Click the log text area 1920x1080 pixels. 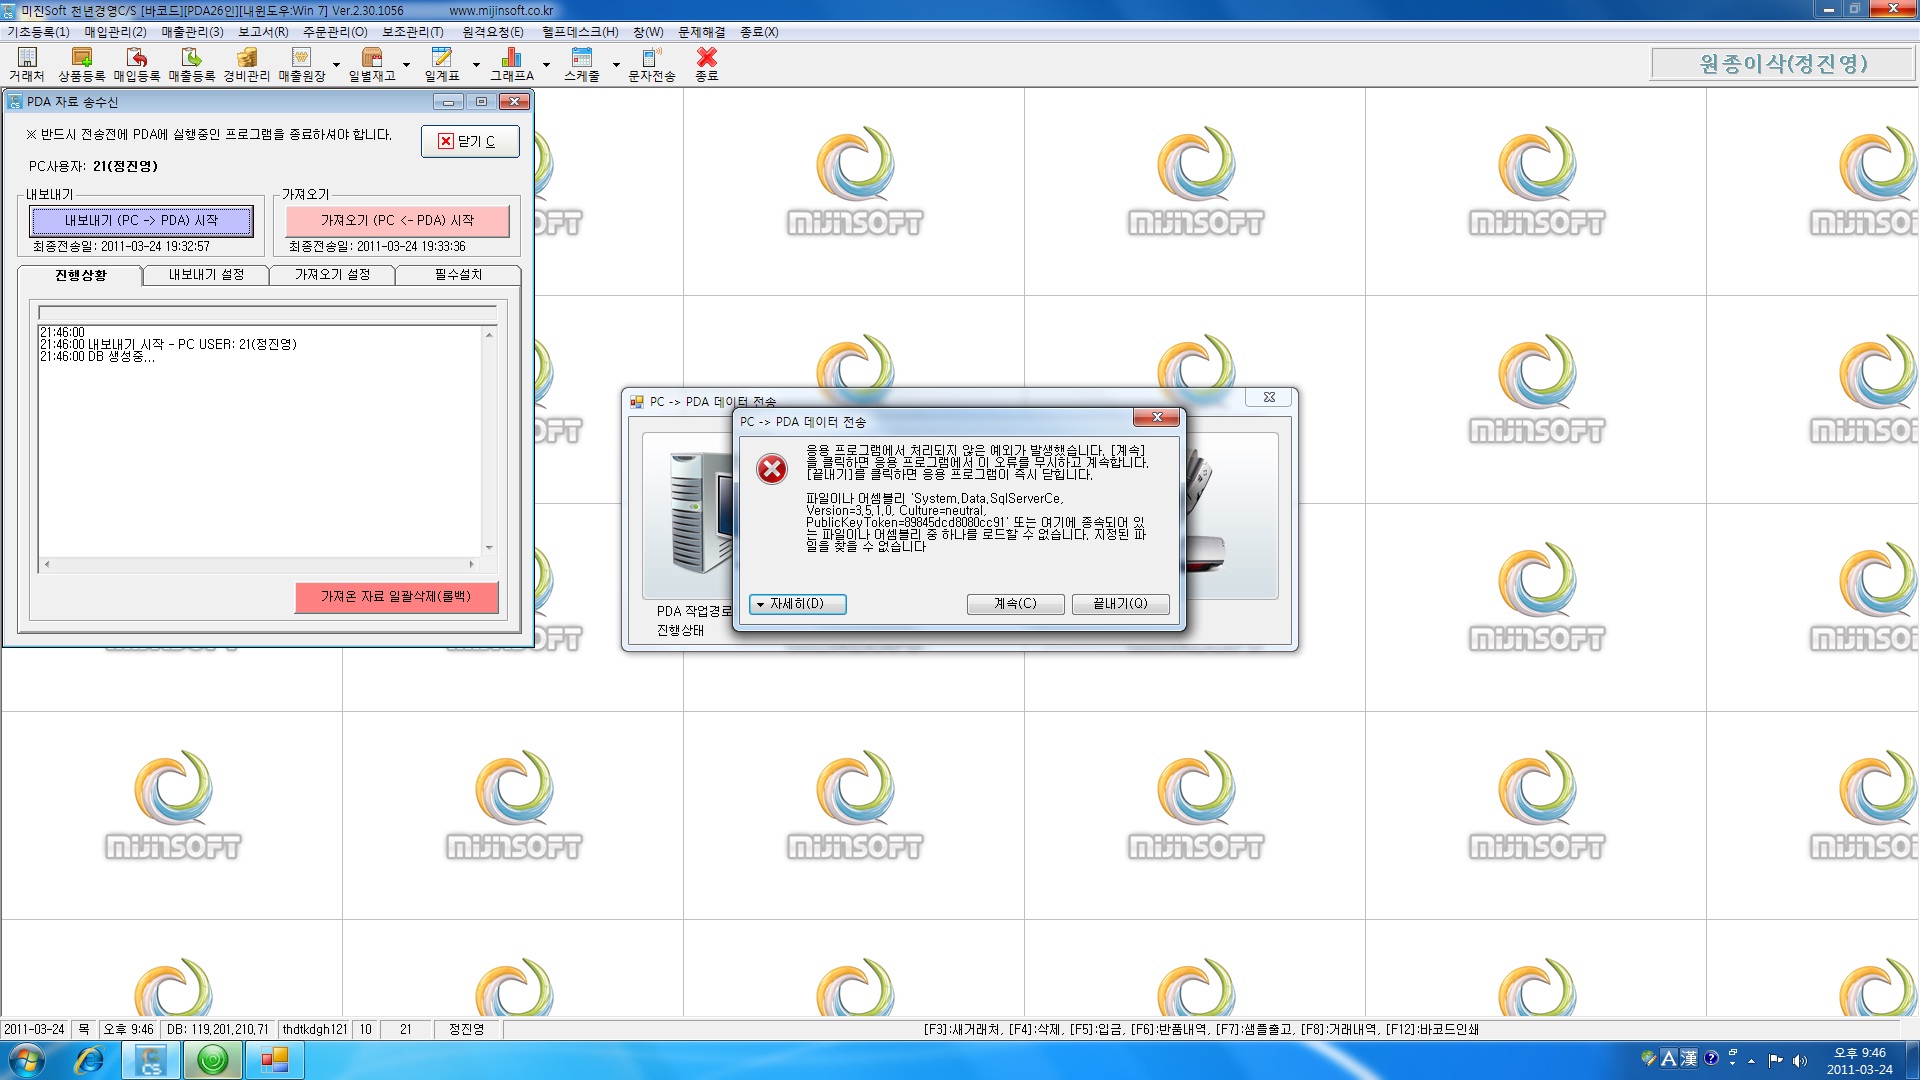pos(260,441)
